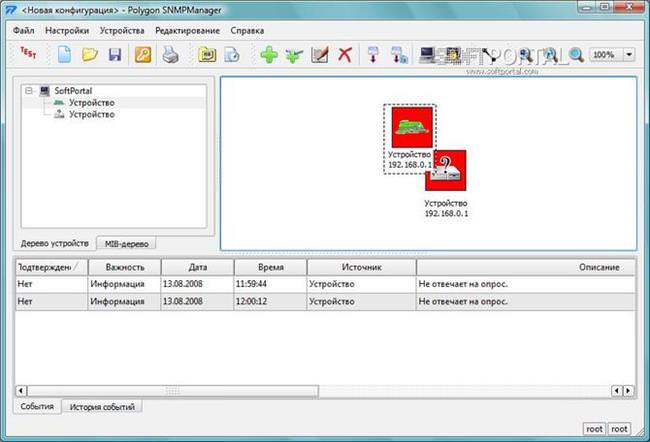Open the Редактирование menu
The height and width of the screenshot is (442, 650).
(x=187, y=30)
